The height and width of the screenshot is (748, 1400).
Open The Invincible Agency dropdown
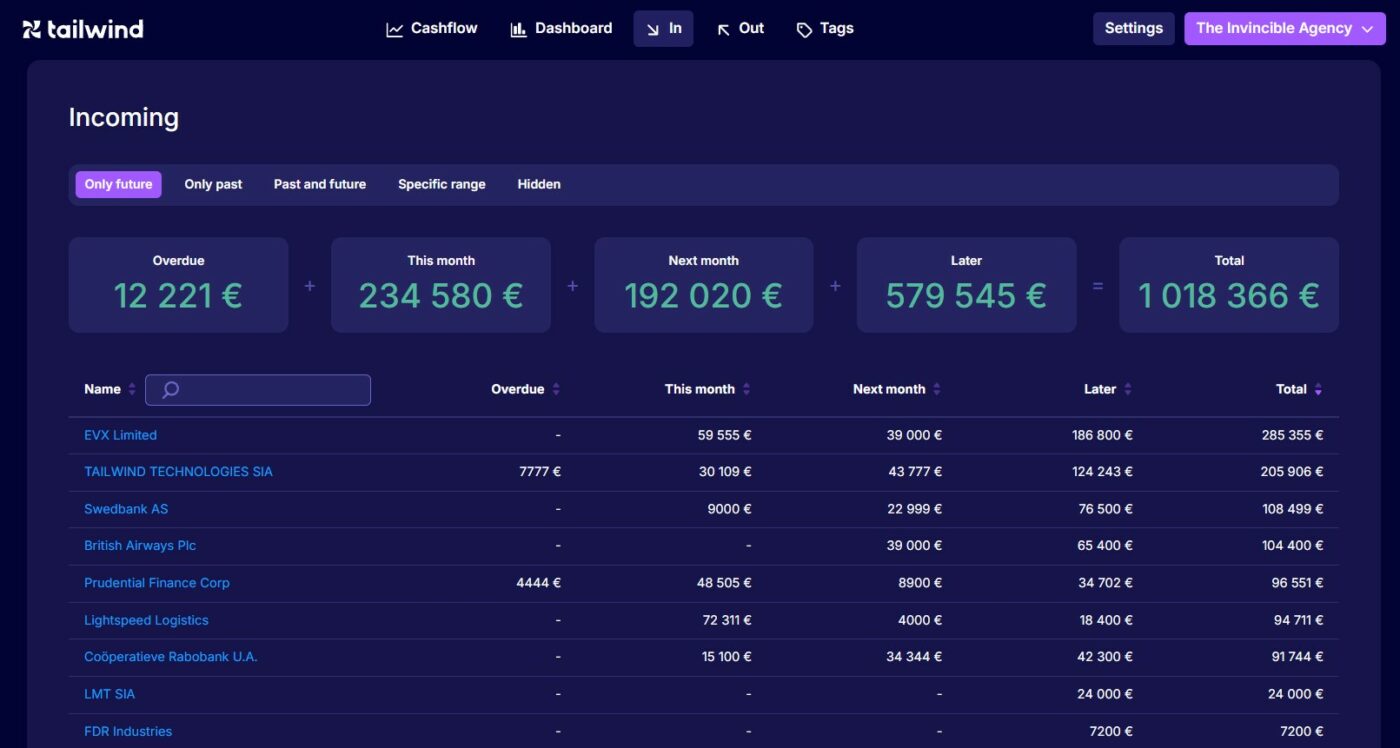click(1284, 28)
